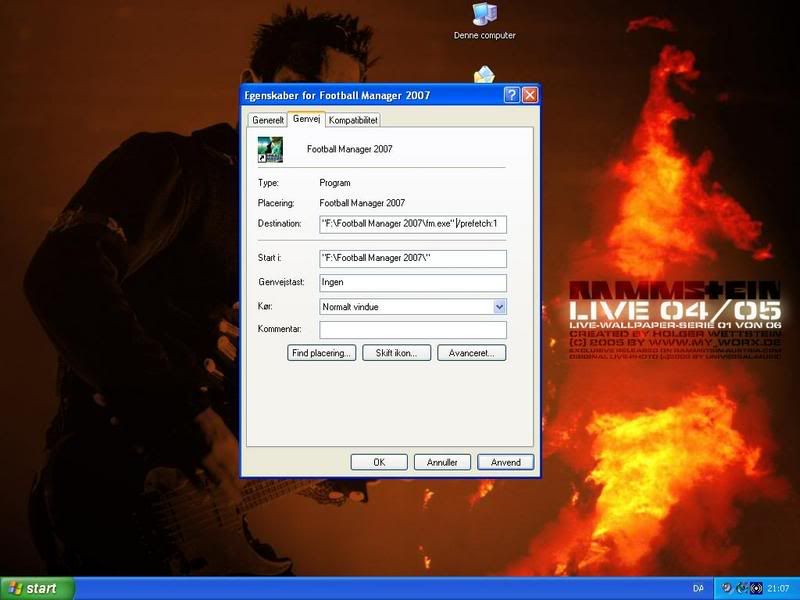This screenshot has width=800, height=600.
Task: Close the Egenskaber for Football Manager 2007 dialog
Action: 530,95
